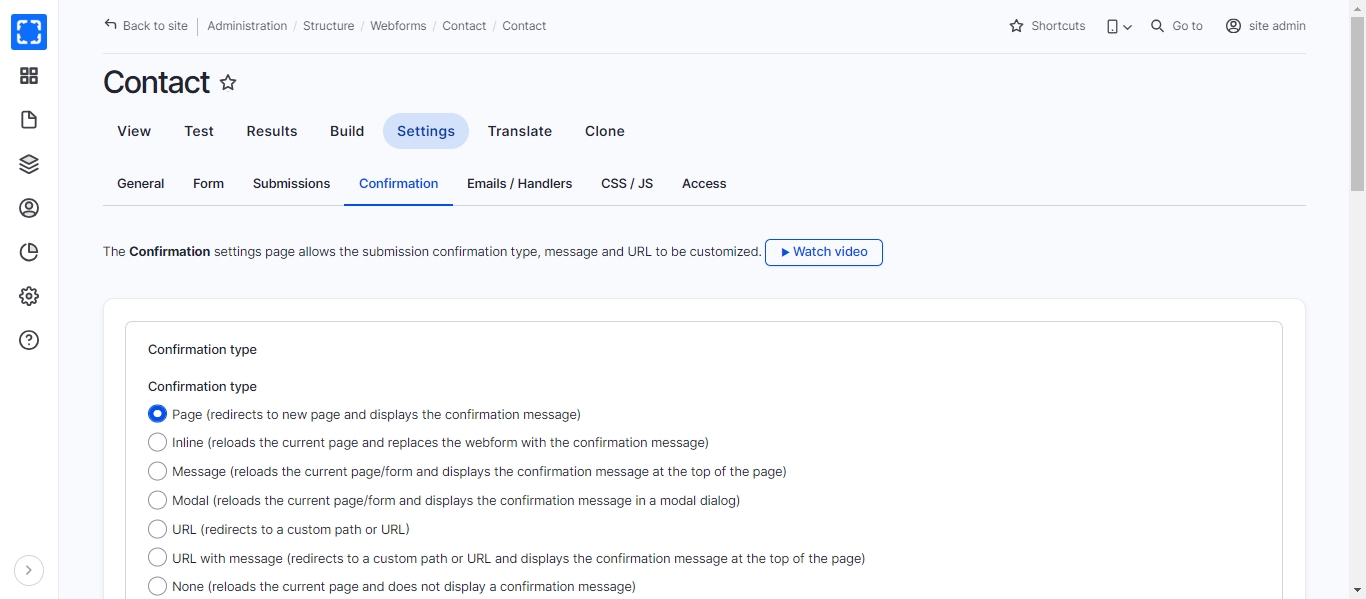Image resolution: width=1366 pixels, height=599 pixels.
Task: Switch to the Emails / Handlers tab
Action: click(519, 184)
